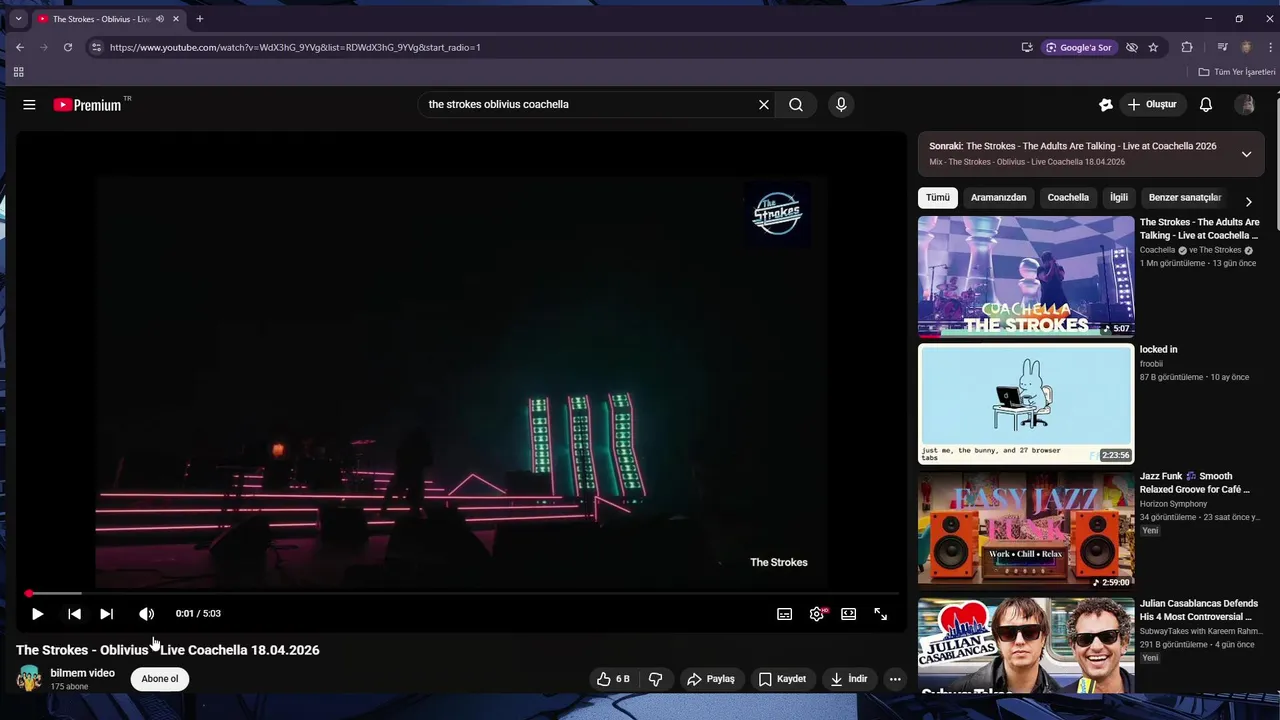The height and width of the screenshot is (720, 1280).
Task: Open browser extensions puzzle icon
Action: click(1187, 47)
